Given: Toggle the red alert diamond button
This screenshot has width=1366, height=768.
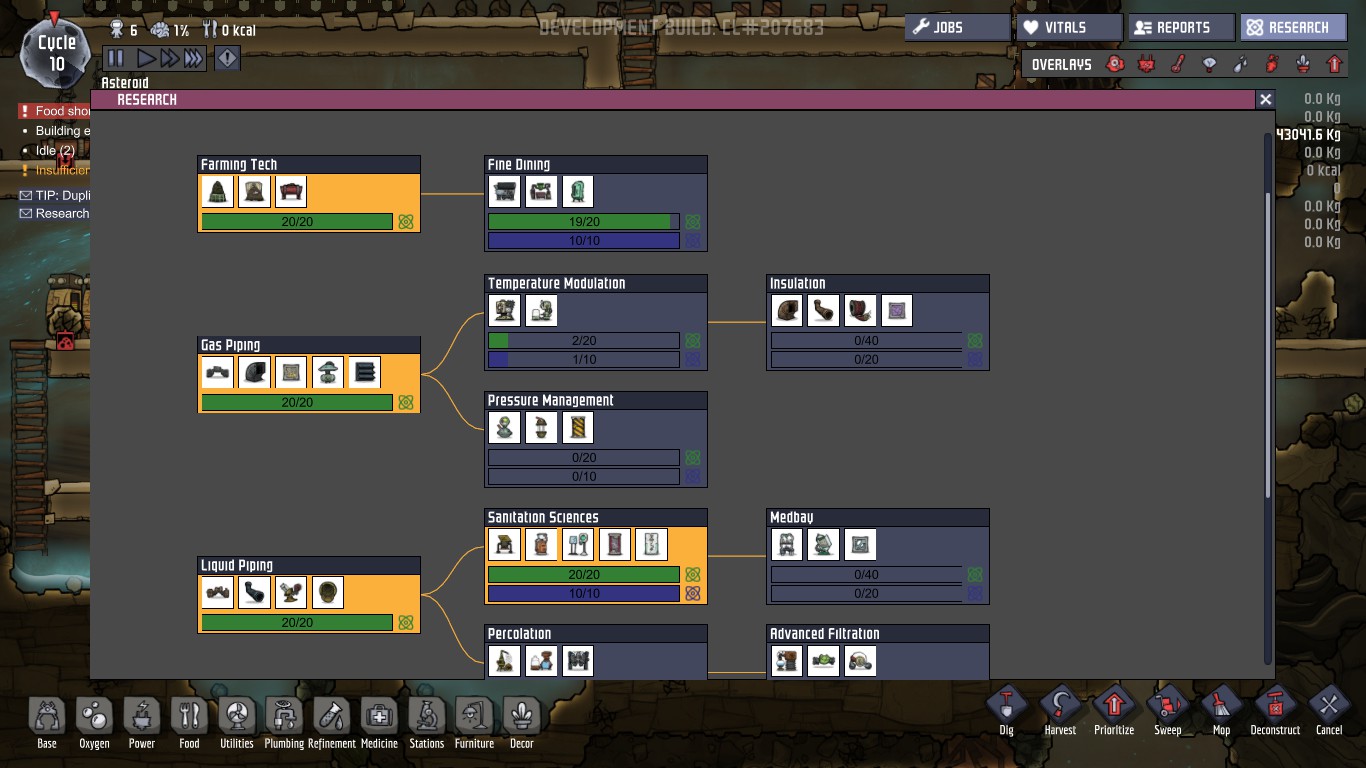Looking at the screenshot, I should coord(227,58).
